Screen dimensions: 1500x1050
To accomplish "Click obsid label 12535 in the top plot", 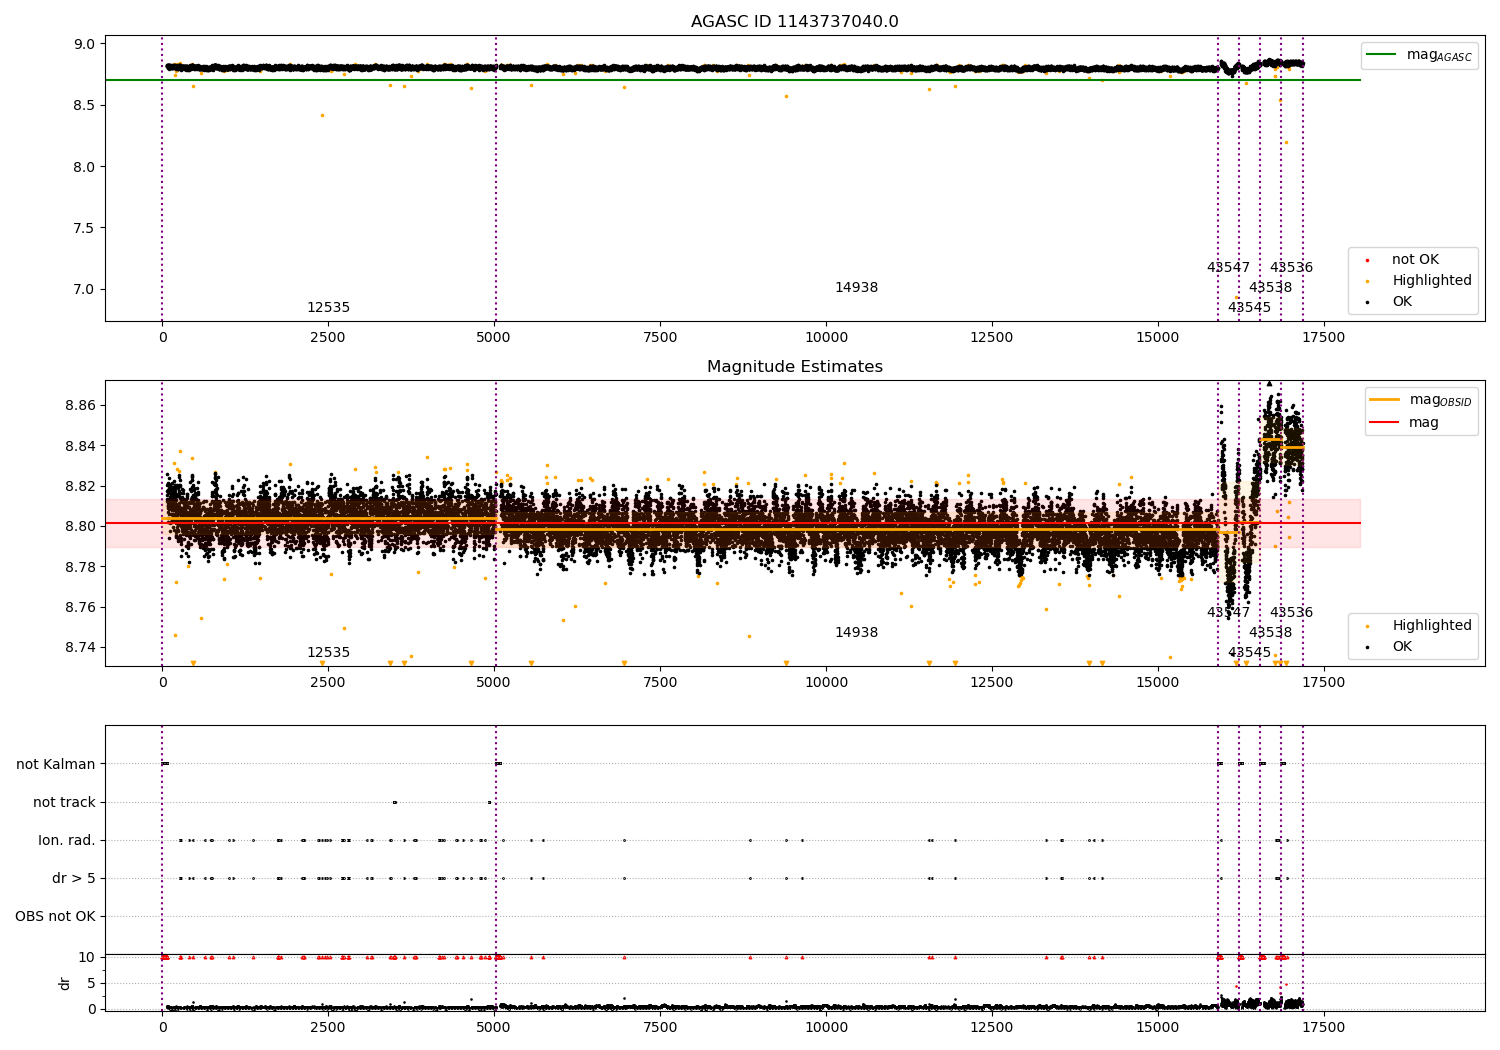I will point(328,308).
